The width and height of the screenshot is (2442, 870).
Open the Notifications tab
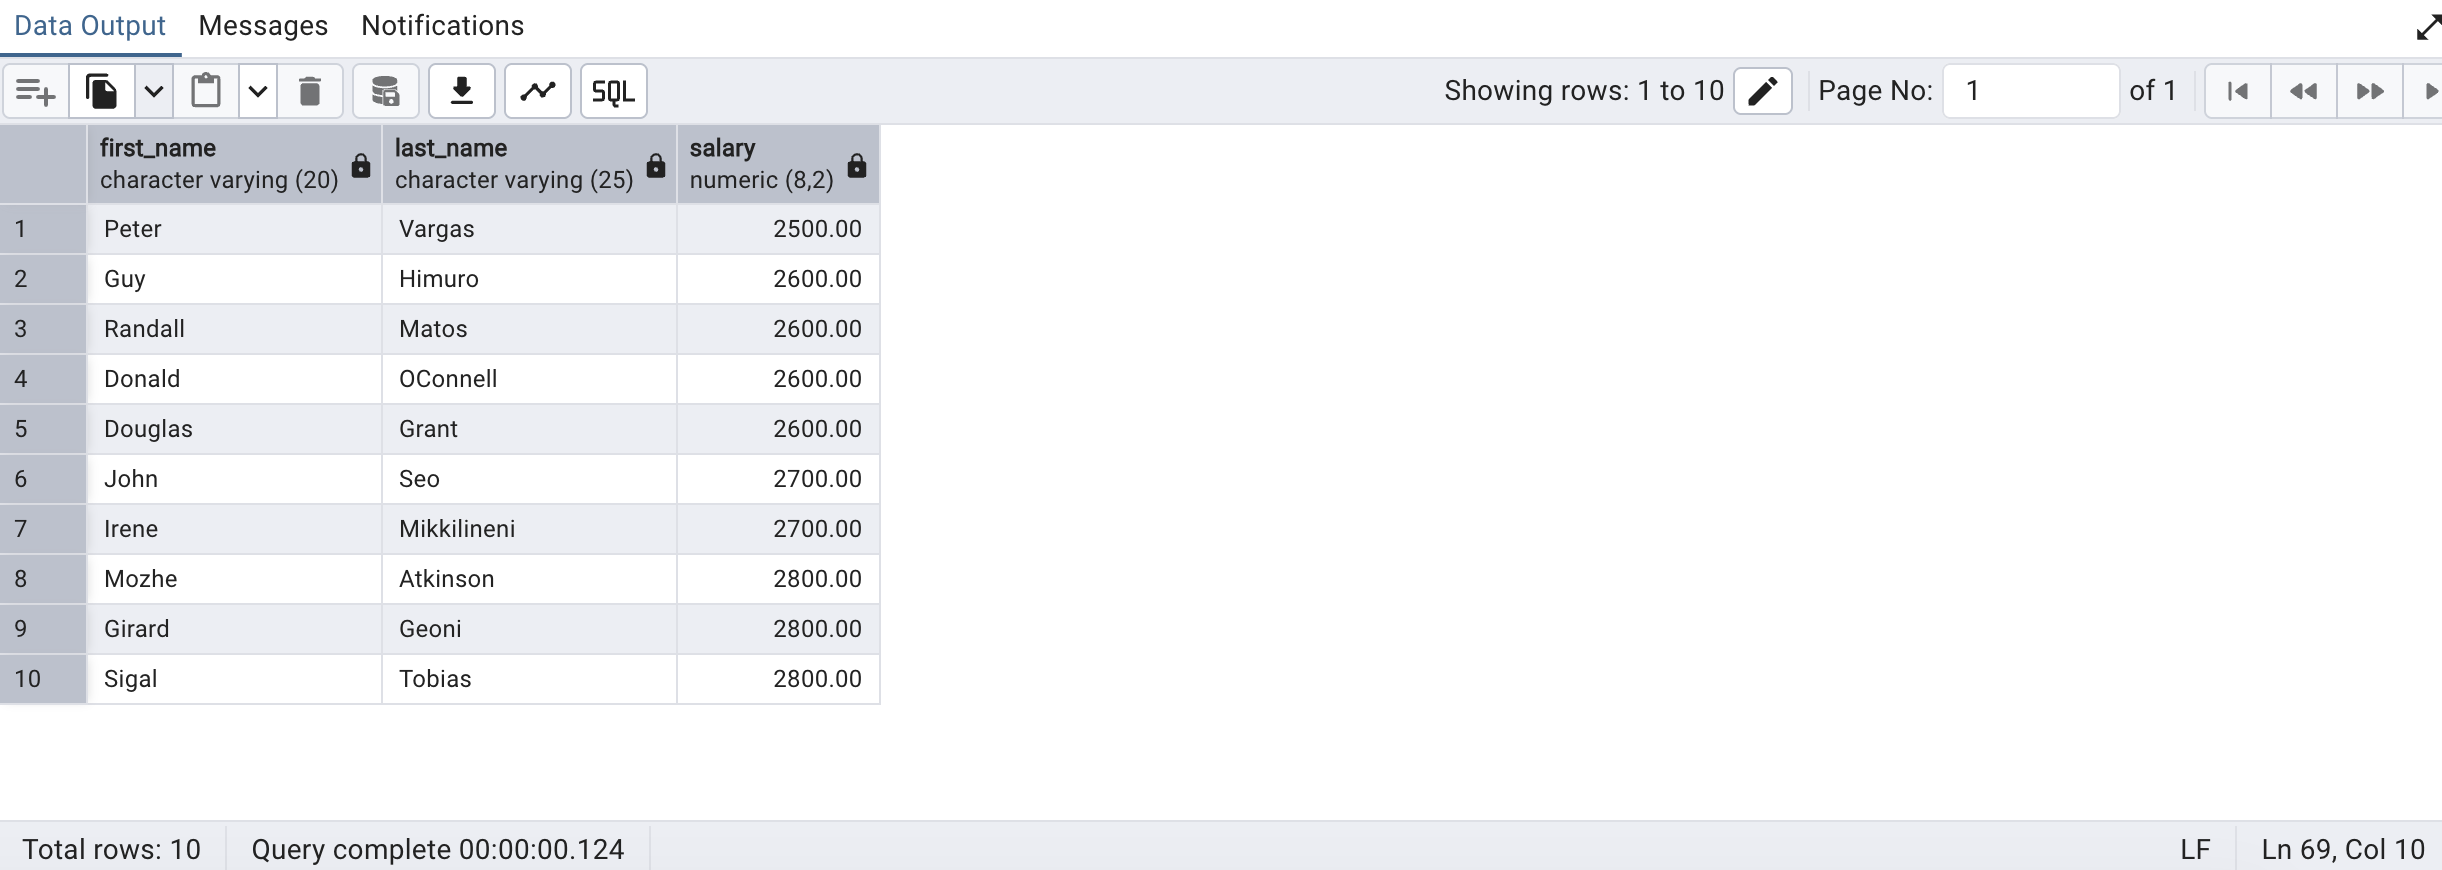[x=442, y=26]
